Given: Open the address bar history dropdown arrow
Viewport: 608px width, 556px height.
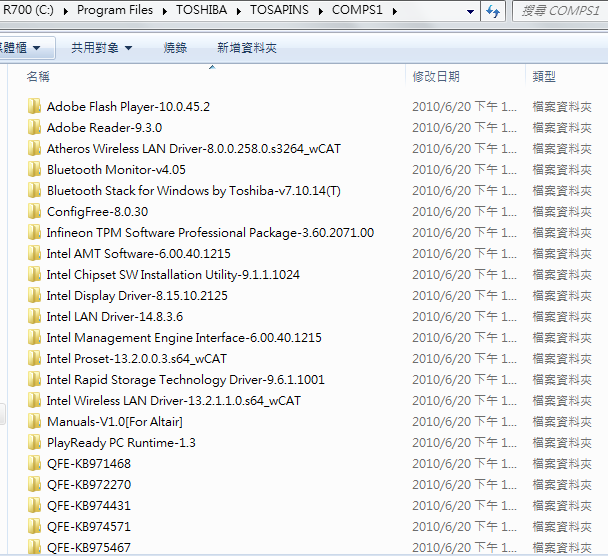Looking at the screenshot, I should (x=470, y=12).
